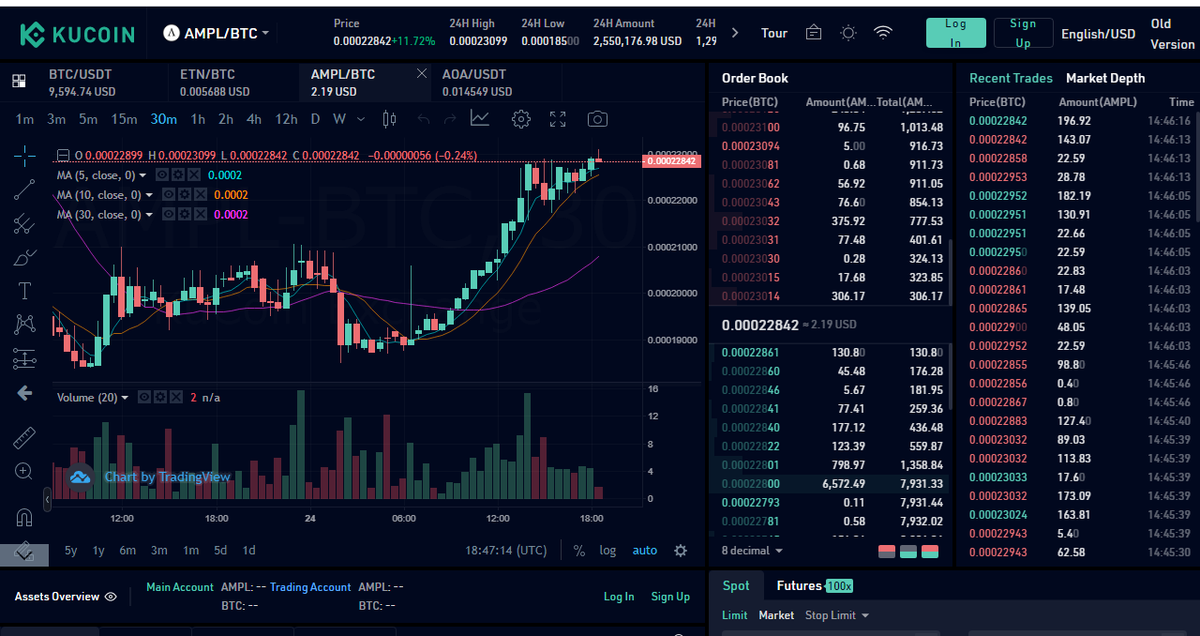
Task: Select the zoom in tool
Action: coord(25,471)
